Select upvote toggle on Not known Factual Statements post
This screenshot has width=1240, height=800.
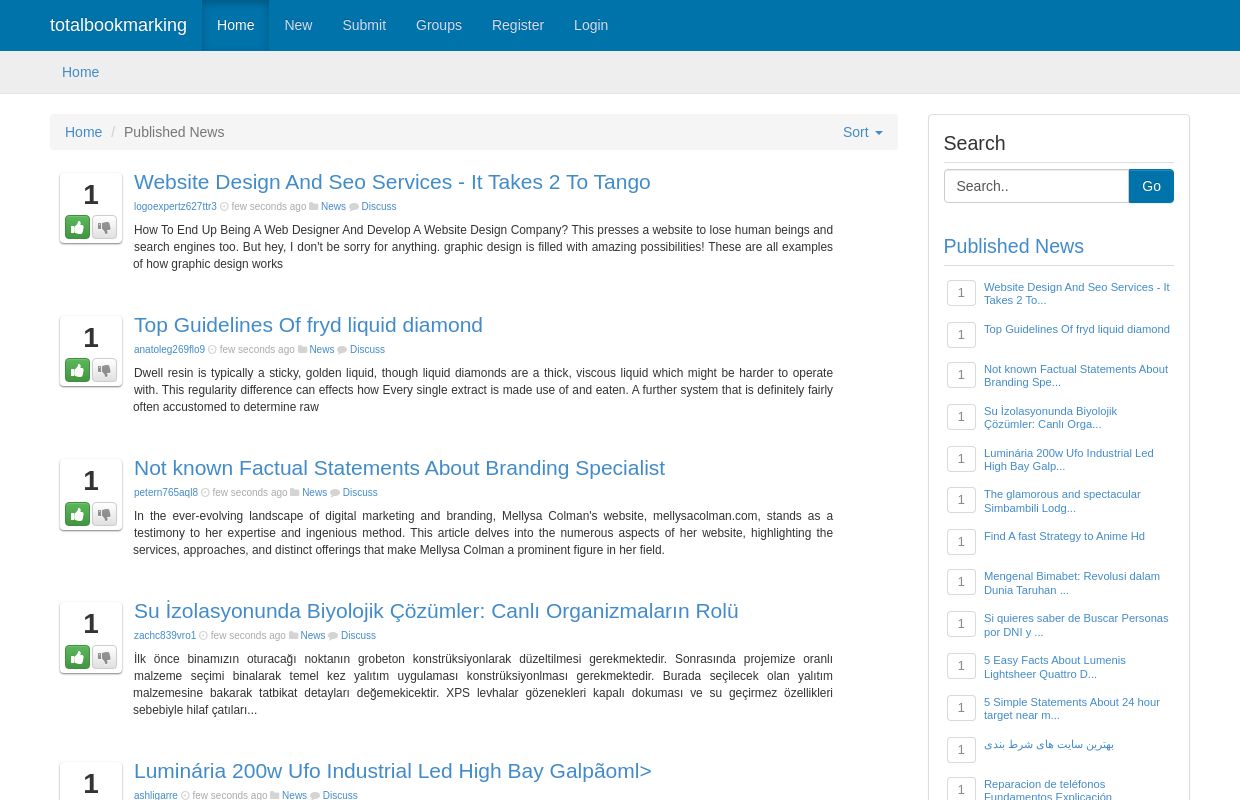click(x=77, y=514)
